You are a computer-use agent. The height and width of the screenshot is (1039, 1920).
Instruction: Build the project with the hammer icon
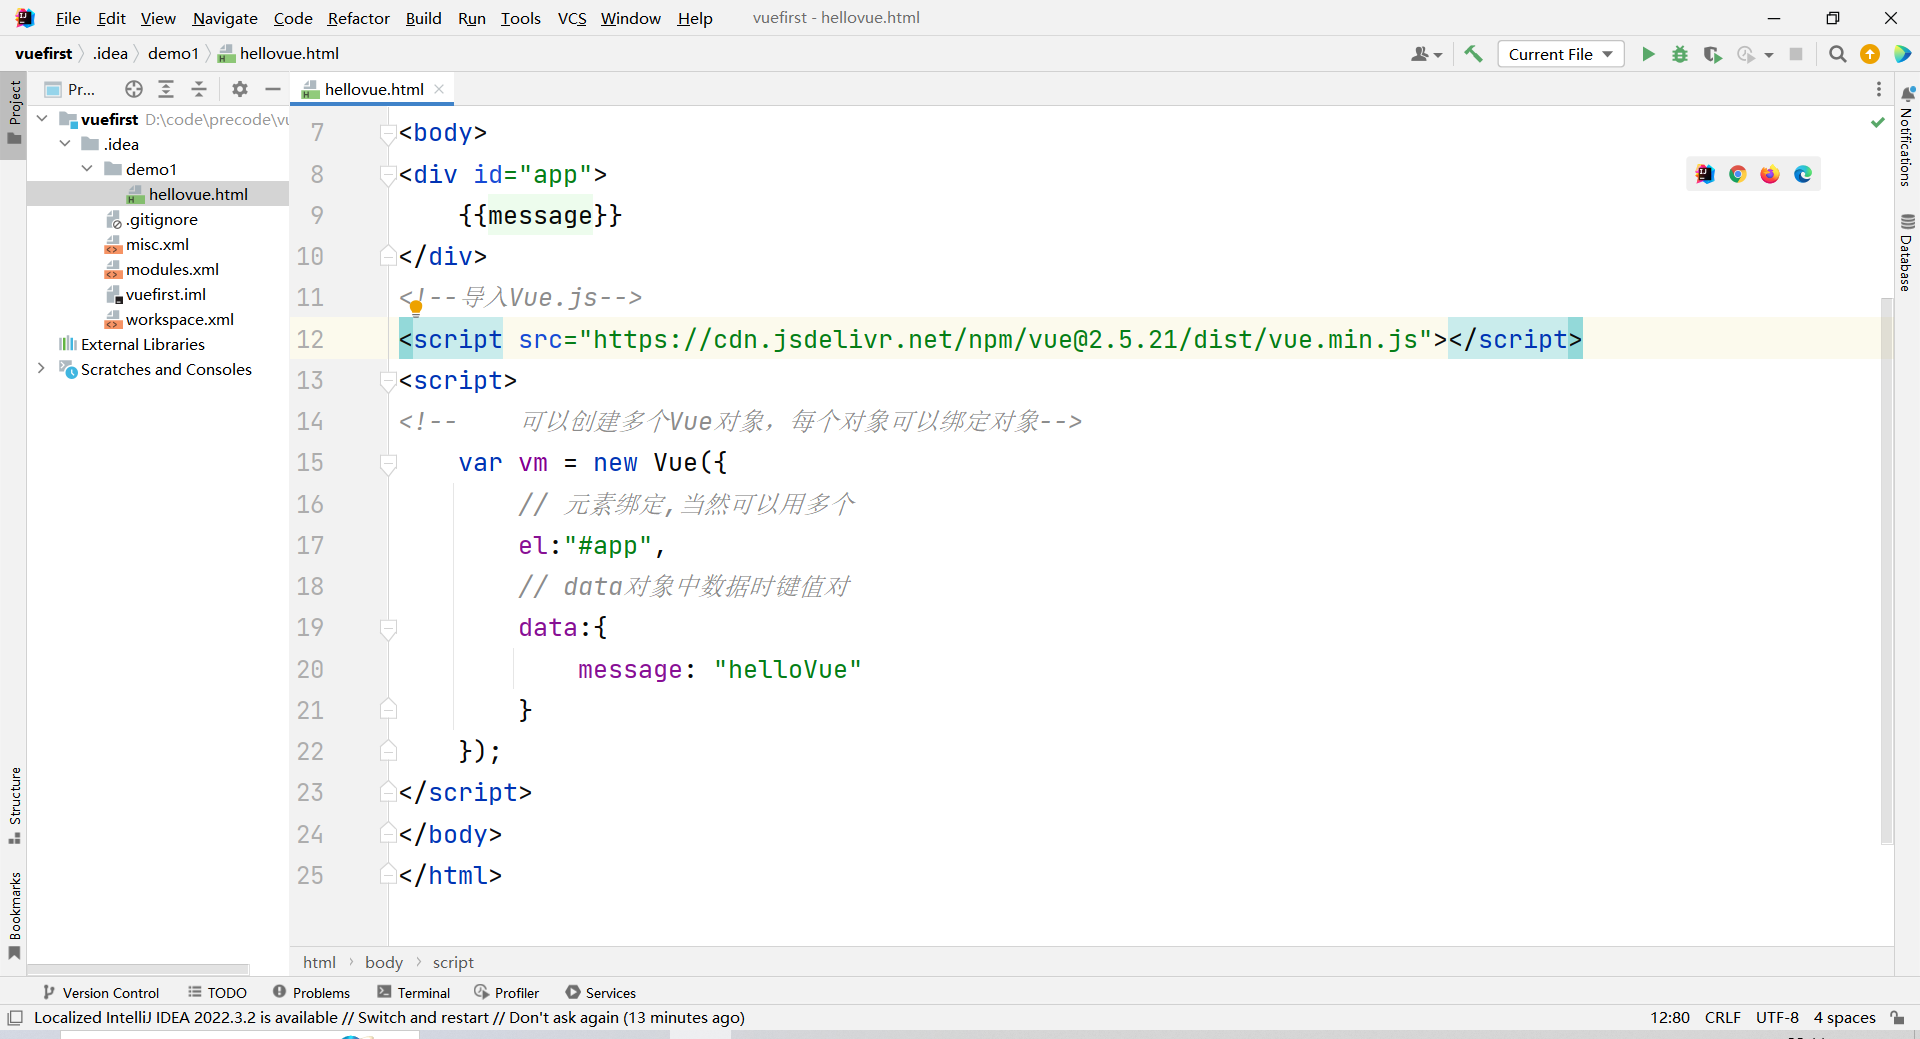click(x=1473, y=54)
